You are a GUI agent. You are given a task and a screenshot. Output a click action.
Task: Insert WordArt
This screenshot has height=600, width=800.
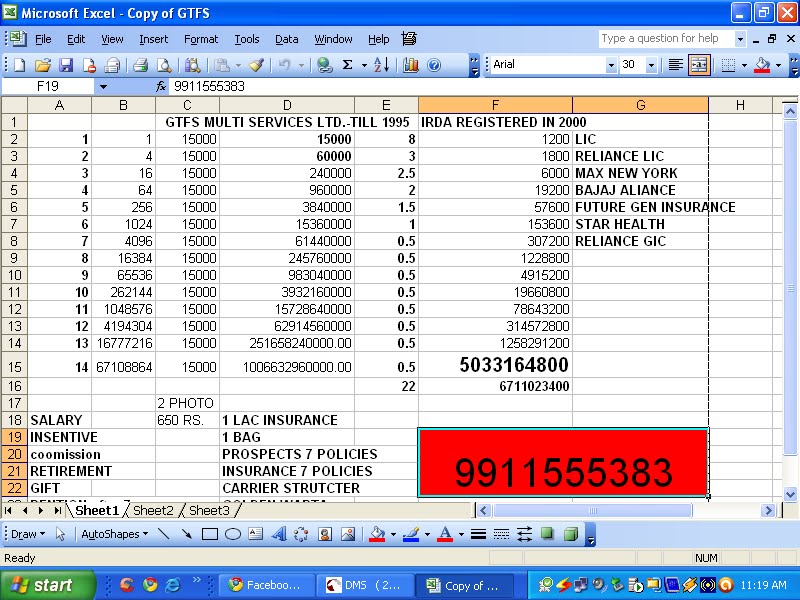coord(279,534)
